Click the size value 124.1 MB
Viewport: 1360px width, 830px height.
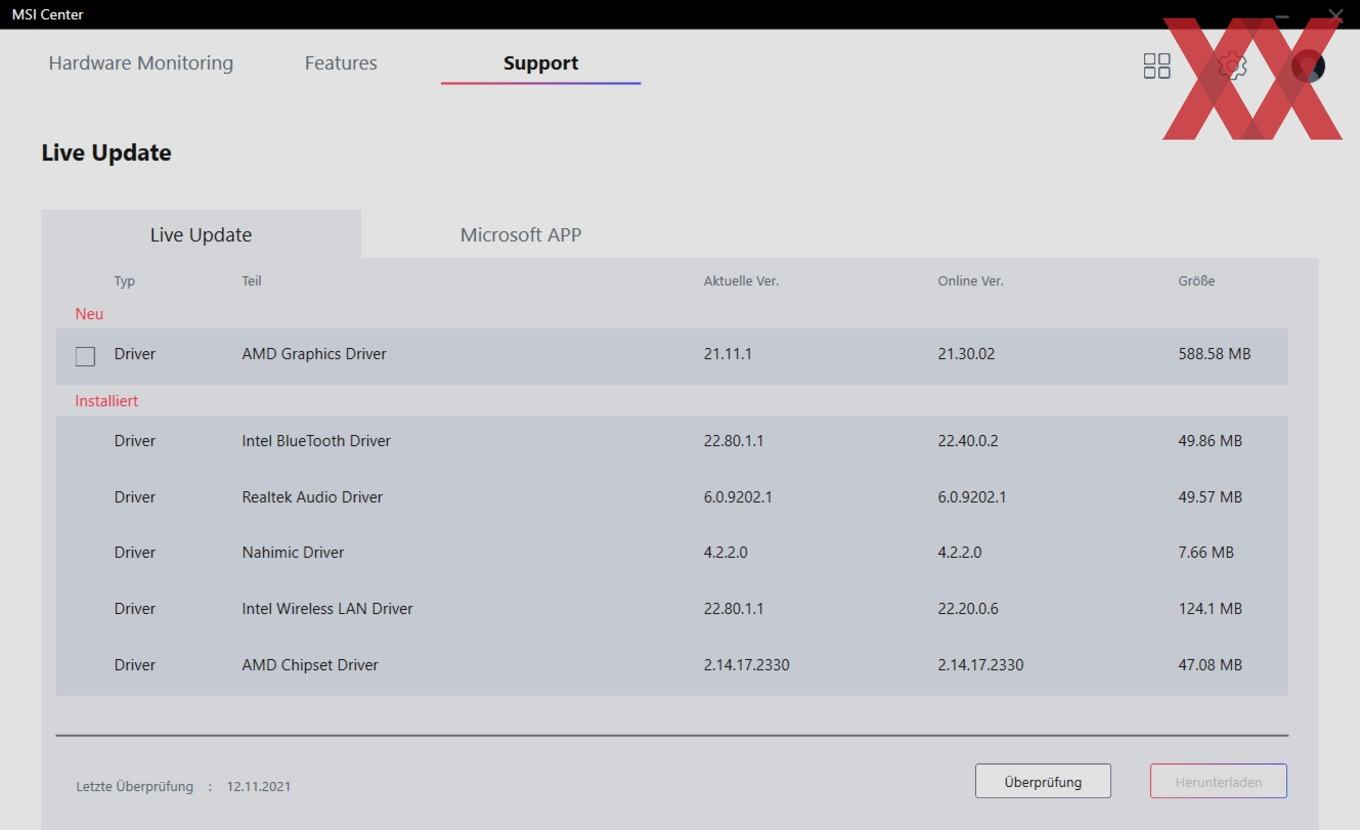1210,608
